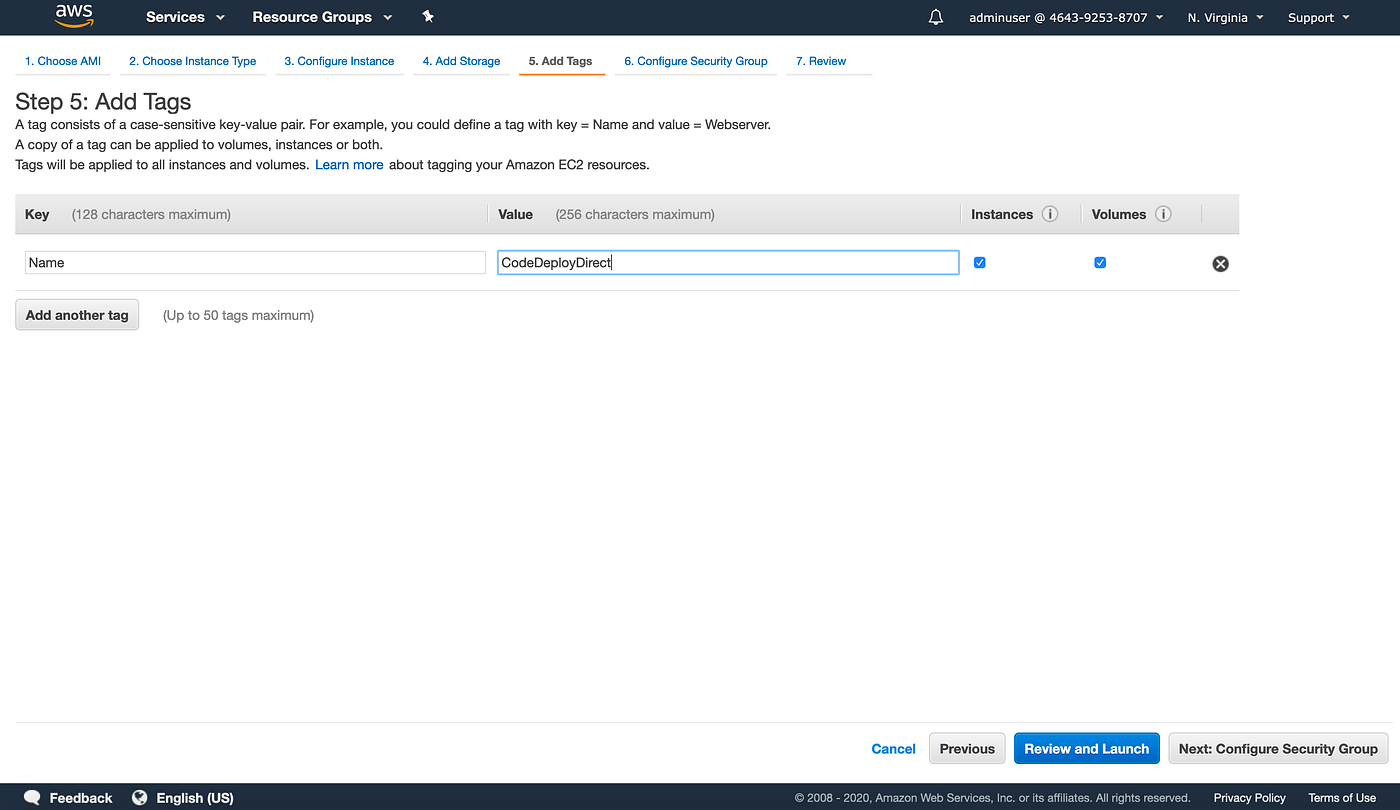
Task: Uncheck the Volumes checkbox
Action: pos(1100,262)
